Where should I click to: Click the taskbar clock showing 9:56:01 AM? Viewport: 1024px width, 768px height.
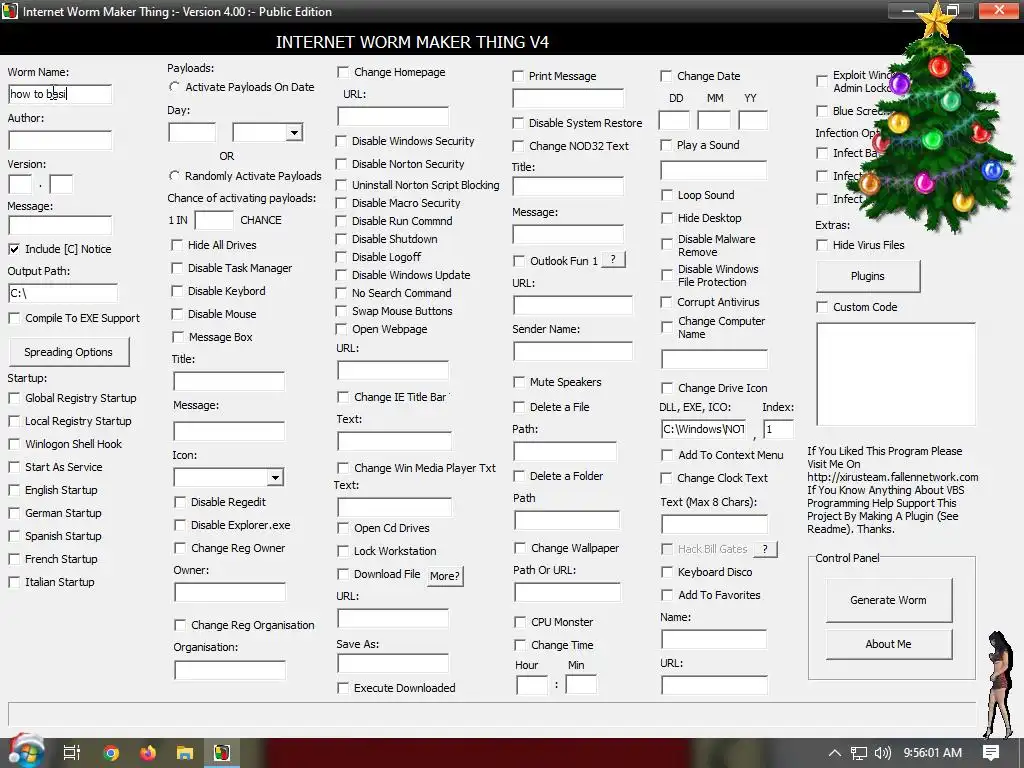933,753
